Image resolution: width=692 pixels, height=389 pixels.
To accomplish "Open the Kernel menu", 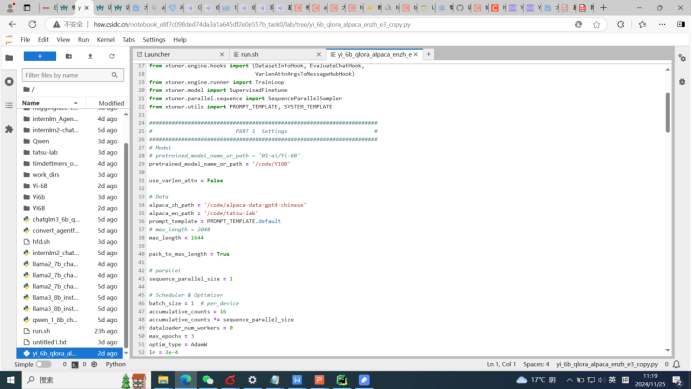I will click(105, 40).
